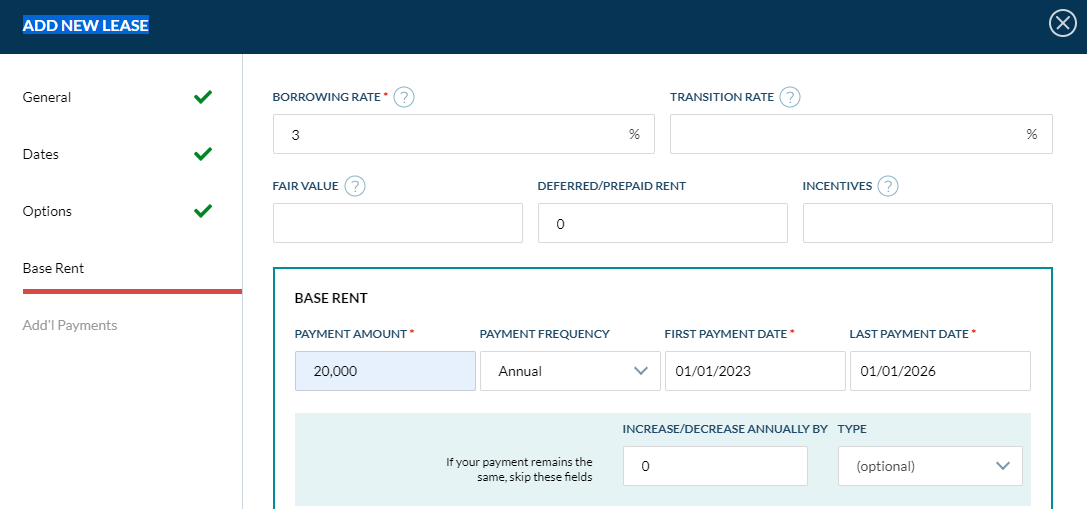Click the green checkmark beside General

pos(203,97)
